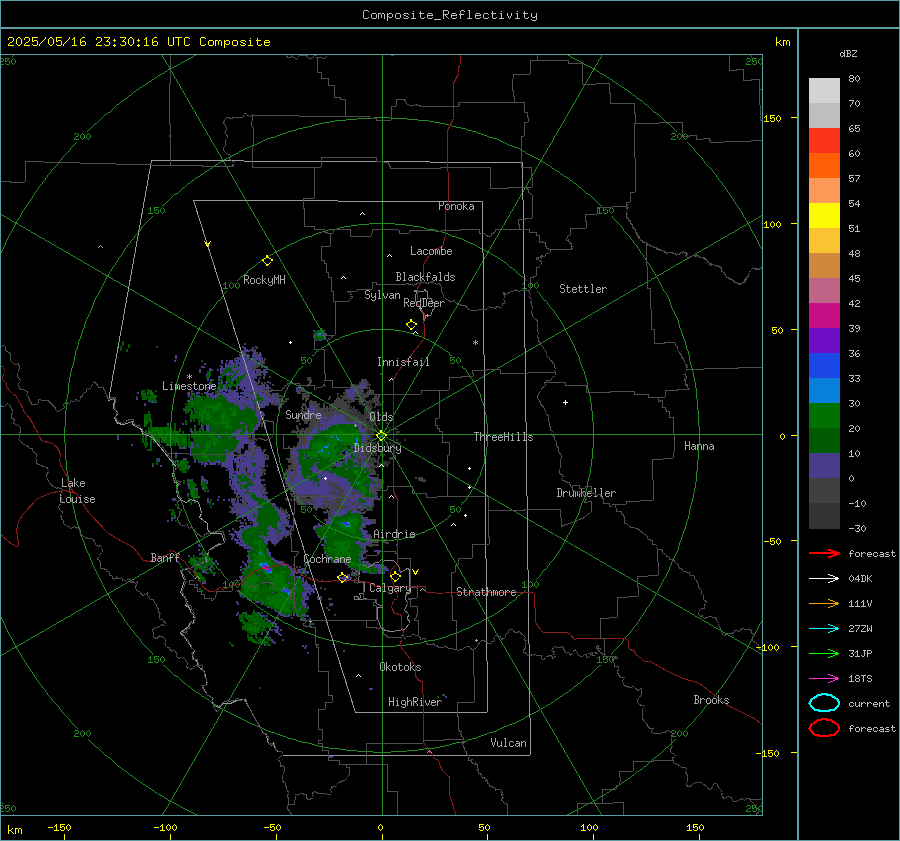Click the Blackfalds label

pyautogui.click(x=425, y=277)
